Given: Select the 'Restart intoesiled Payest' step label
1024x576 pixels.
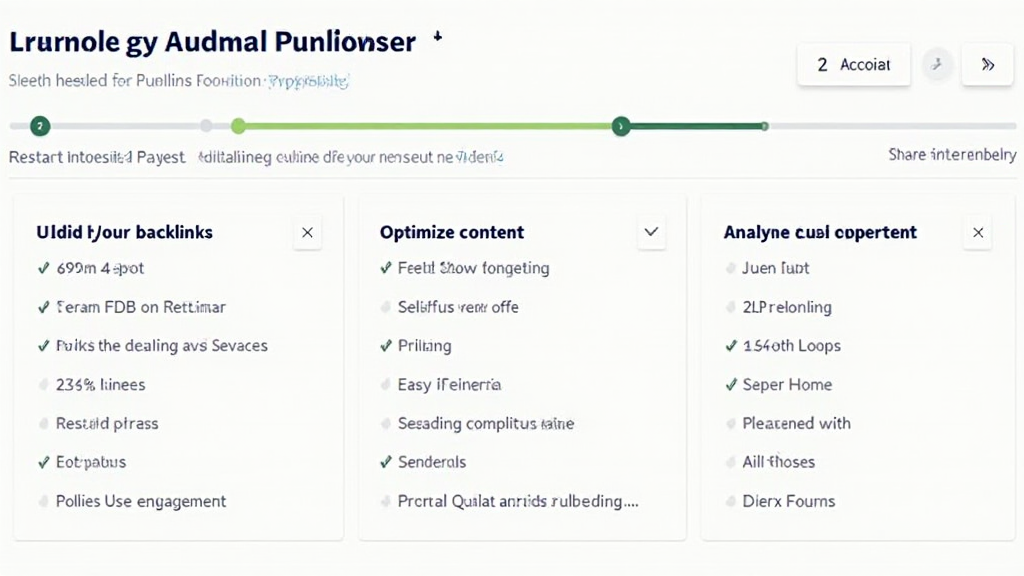Looking at the screenshot, I should coord(97,157).
